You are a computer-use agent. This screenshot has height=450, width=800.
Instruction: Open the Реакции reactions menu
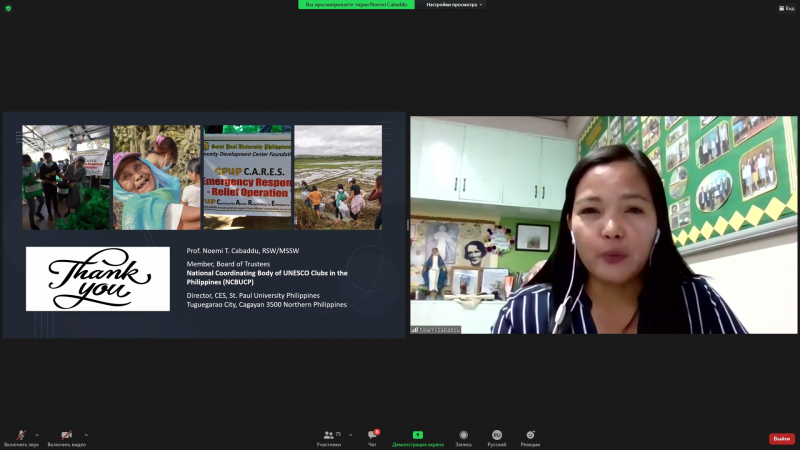pyautogui.click(x=530, y=437)
